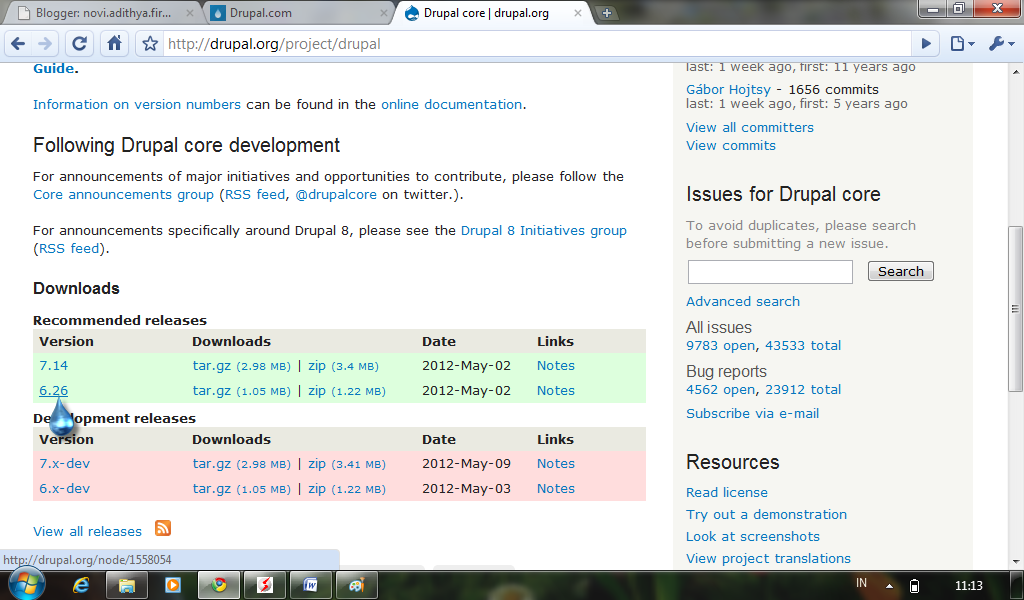This screenshot has height=600, width=1024.
Task: Open Paint from taskbar
Action: click(357, 585)
